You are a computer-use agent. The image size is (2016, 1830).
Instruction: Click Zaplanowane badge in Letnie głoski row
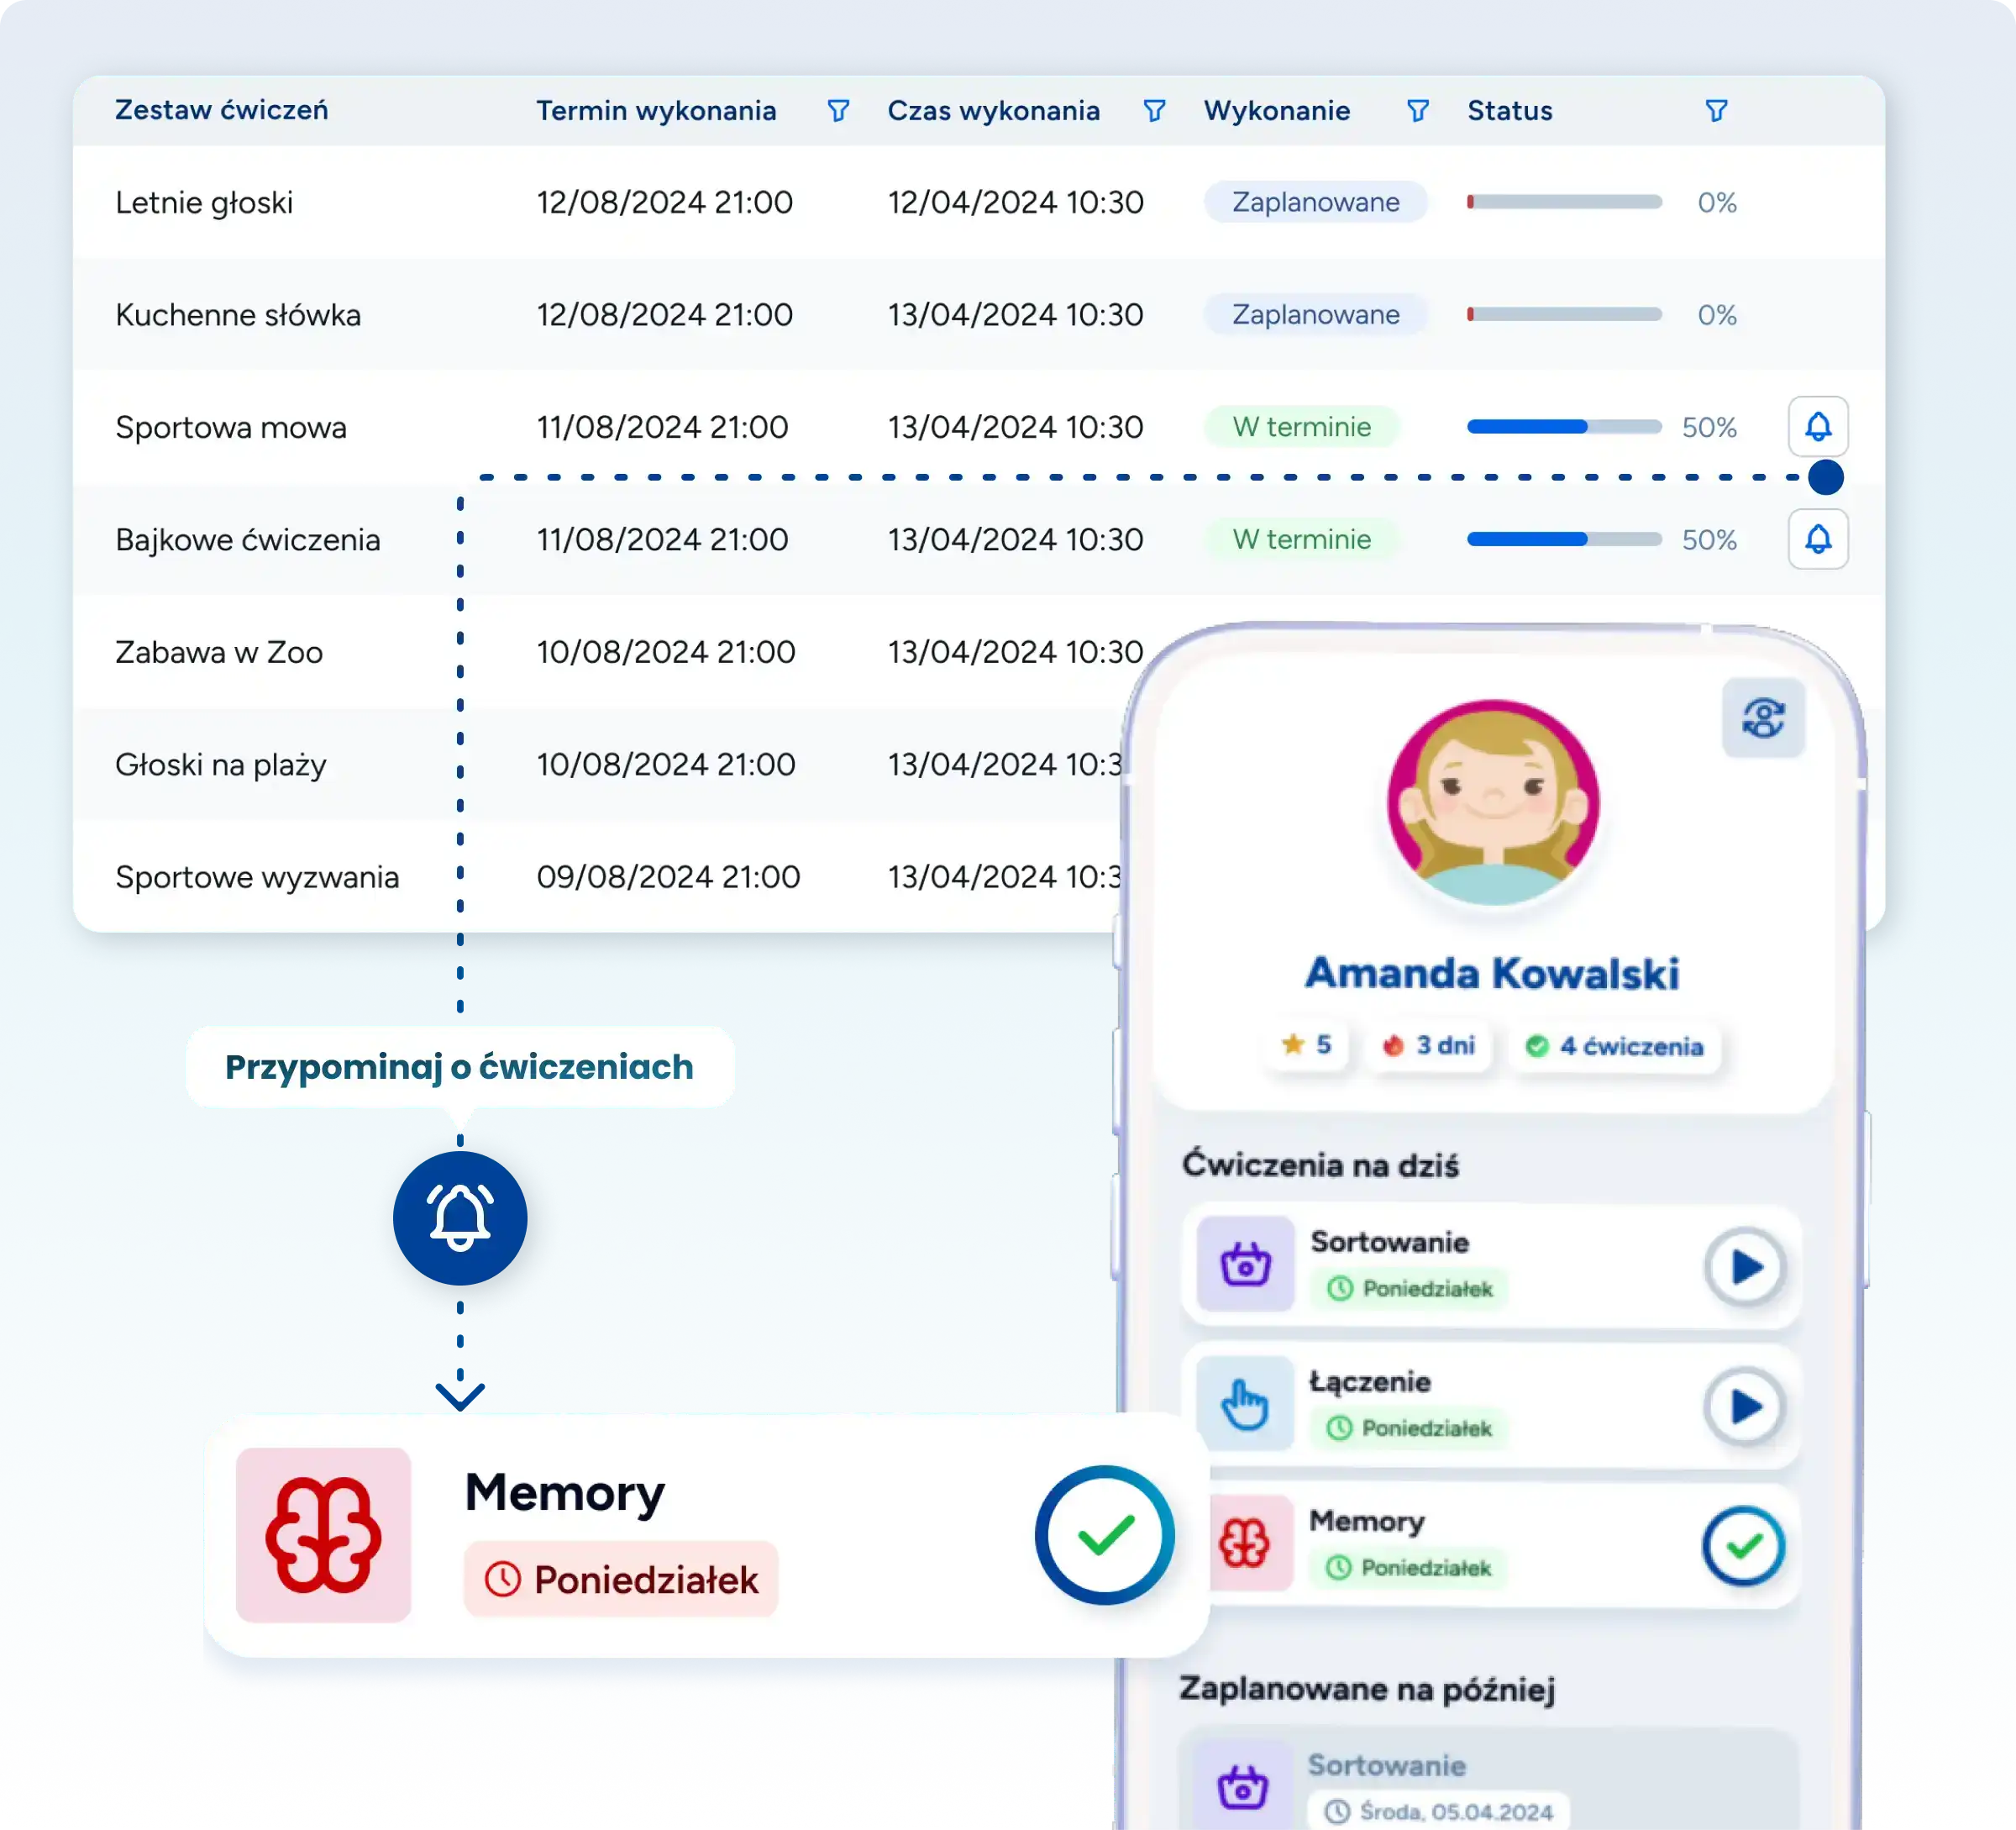pos(1315,202)
